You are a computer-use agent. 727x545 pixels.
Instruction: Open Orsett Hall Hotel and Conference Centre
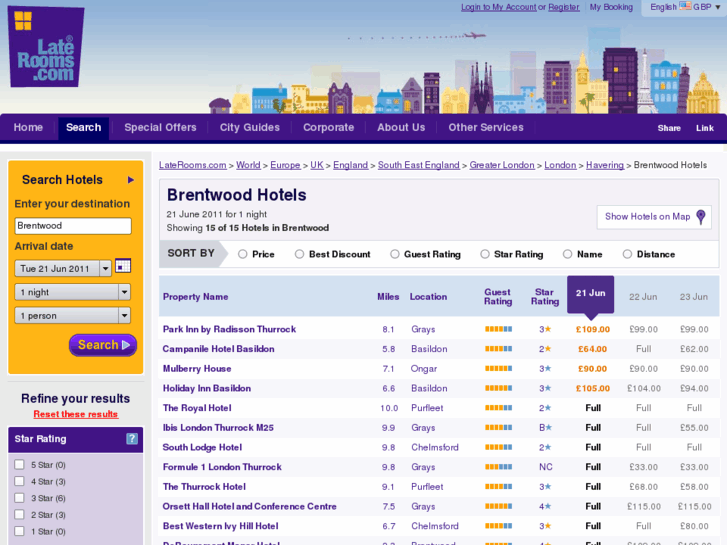[x=249, y=507]
